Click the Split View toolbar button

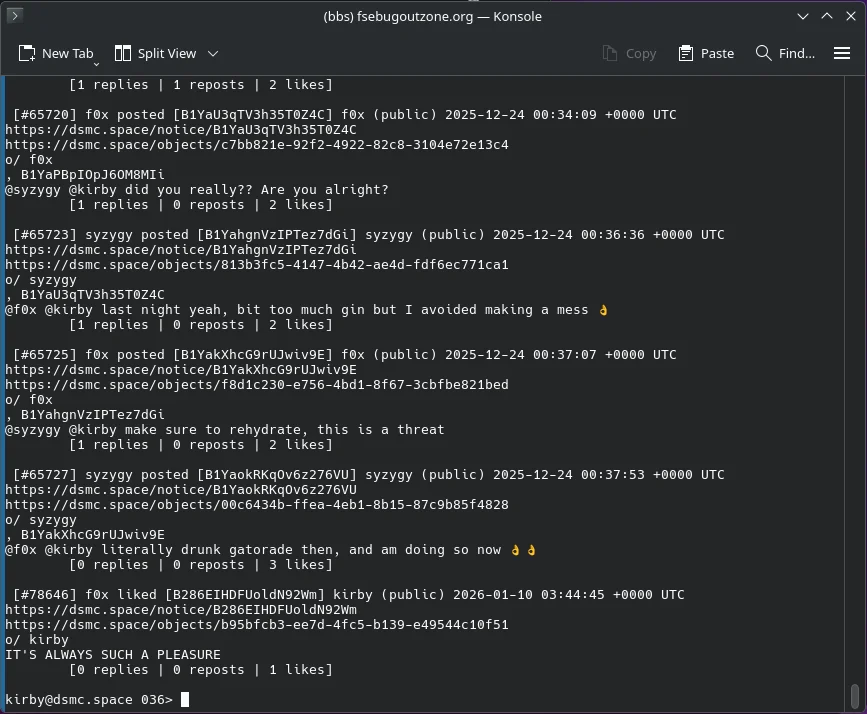155,53
